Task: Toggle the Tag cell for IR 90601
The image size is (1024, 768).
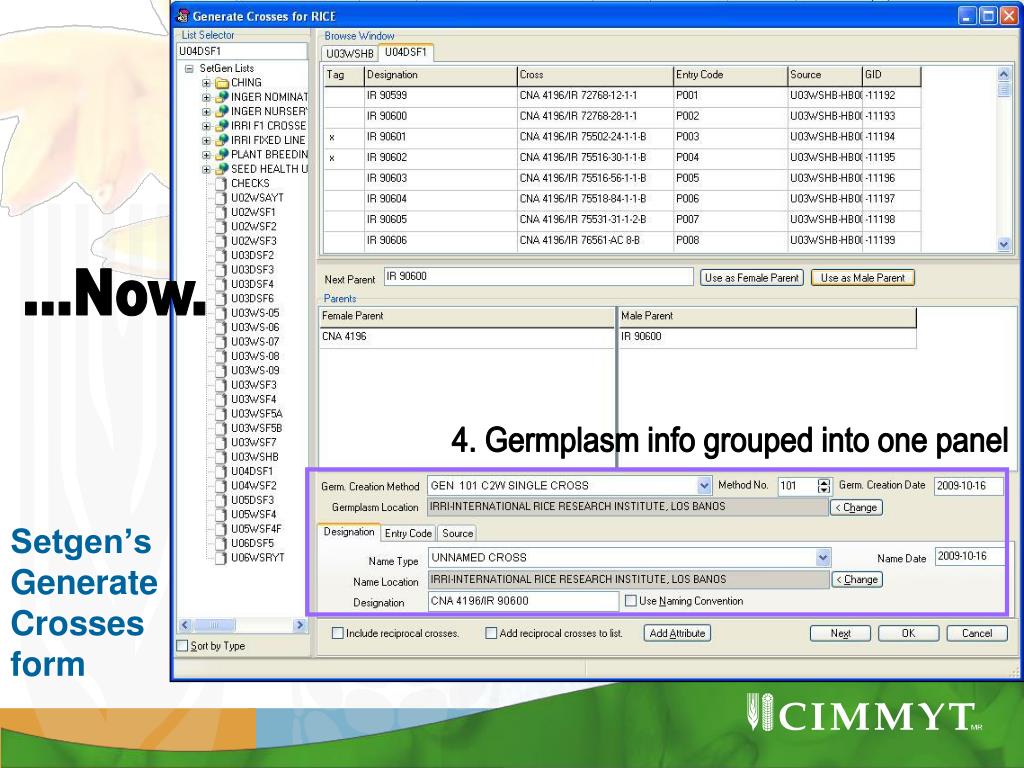Action: pyautogui.click(x=344, y=137)
